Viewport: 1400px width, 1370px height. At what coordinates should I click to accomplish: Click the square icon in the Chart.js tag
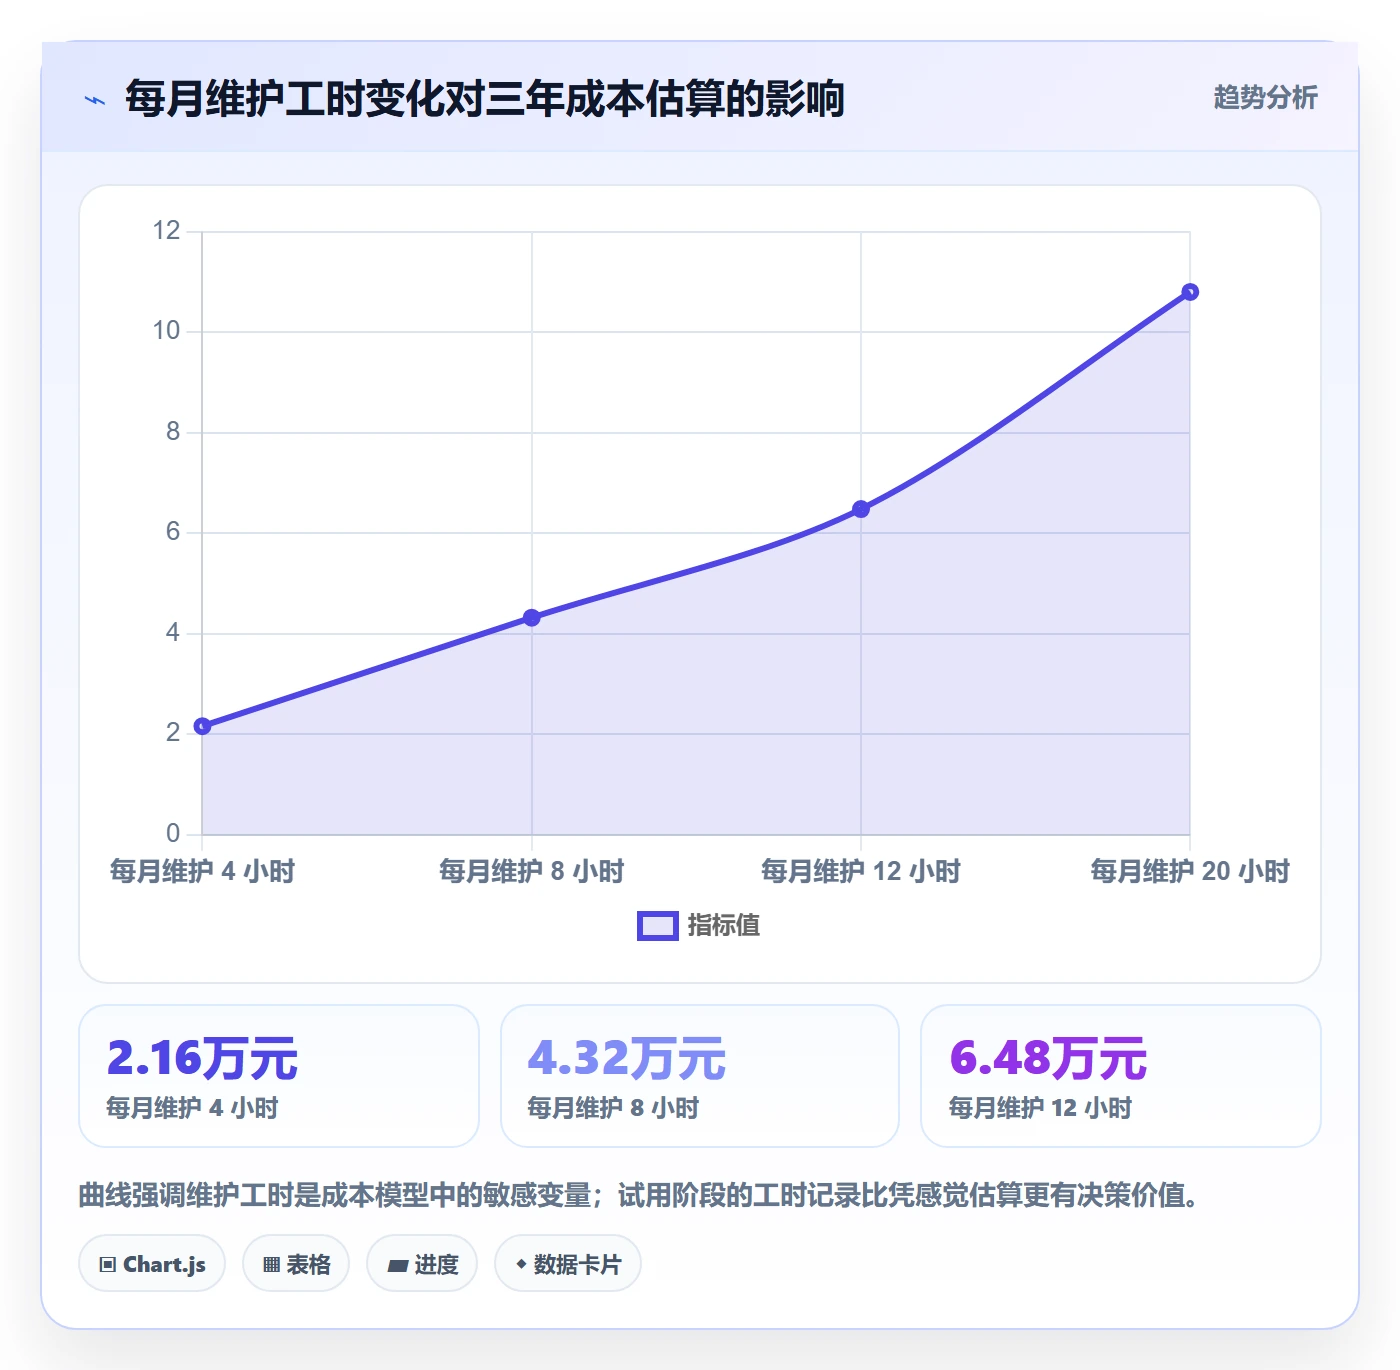click(108, 1265)
